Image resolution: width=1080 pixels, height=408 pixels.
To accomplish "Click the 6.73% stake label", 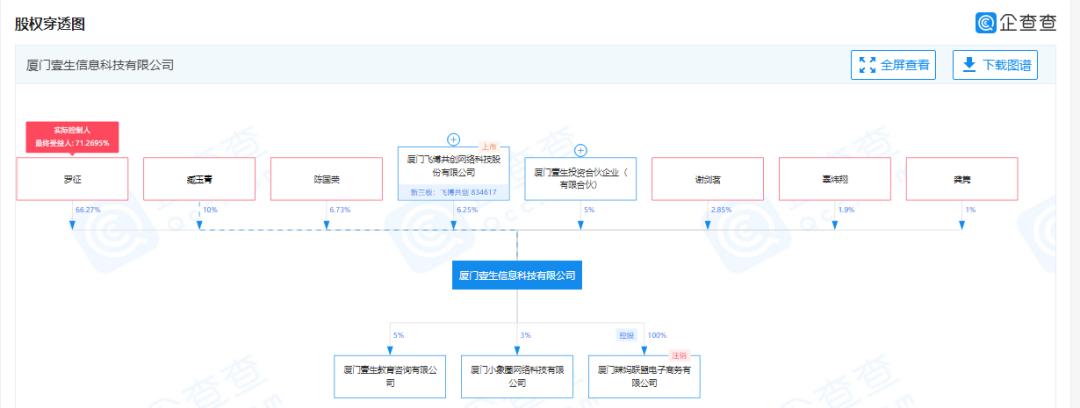I will coord(340,209).
